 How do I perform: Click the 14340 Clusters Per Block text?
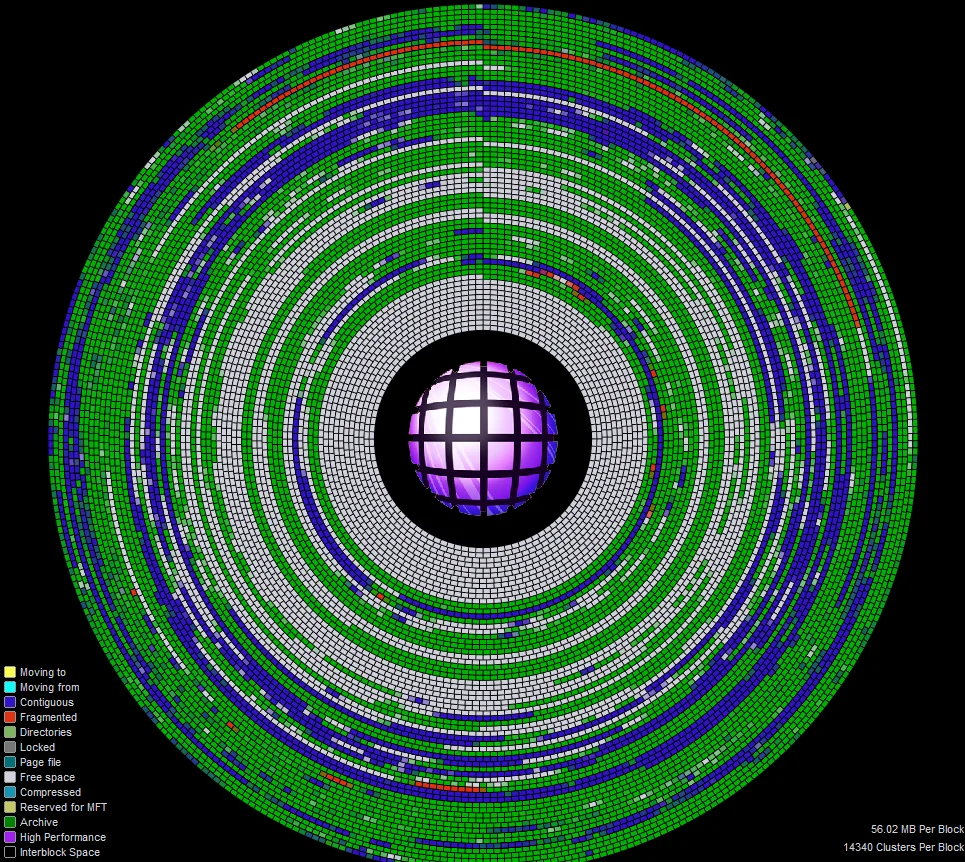903,847
